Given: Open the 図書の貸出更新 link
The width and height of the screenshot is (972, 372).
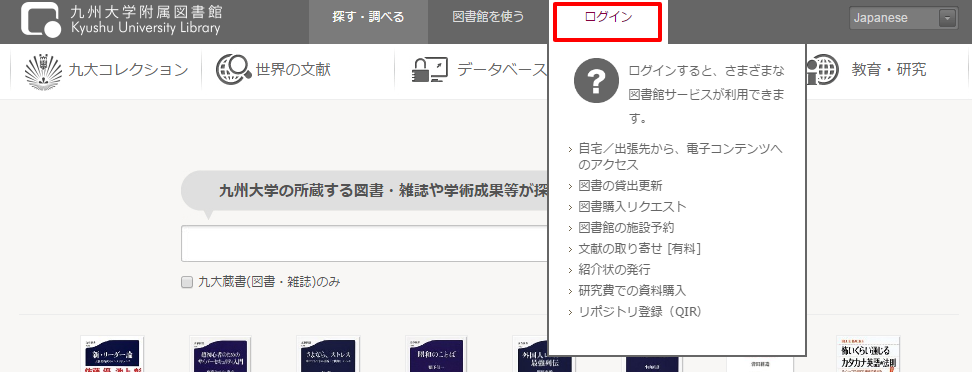Looking at the screenshot, I should 620,185.
